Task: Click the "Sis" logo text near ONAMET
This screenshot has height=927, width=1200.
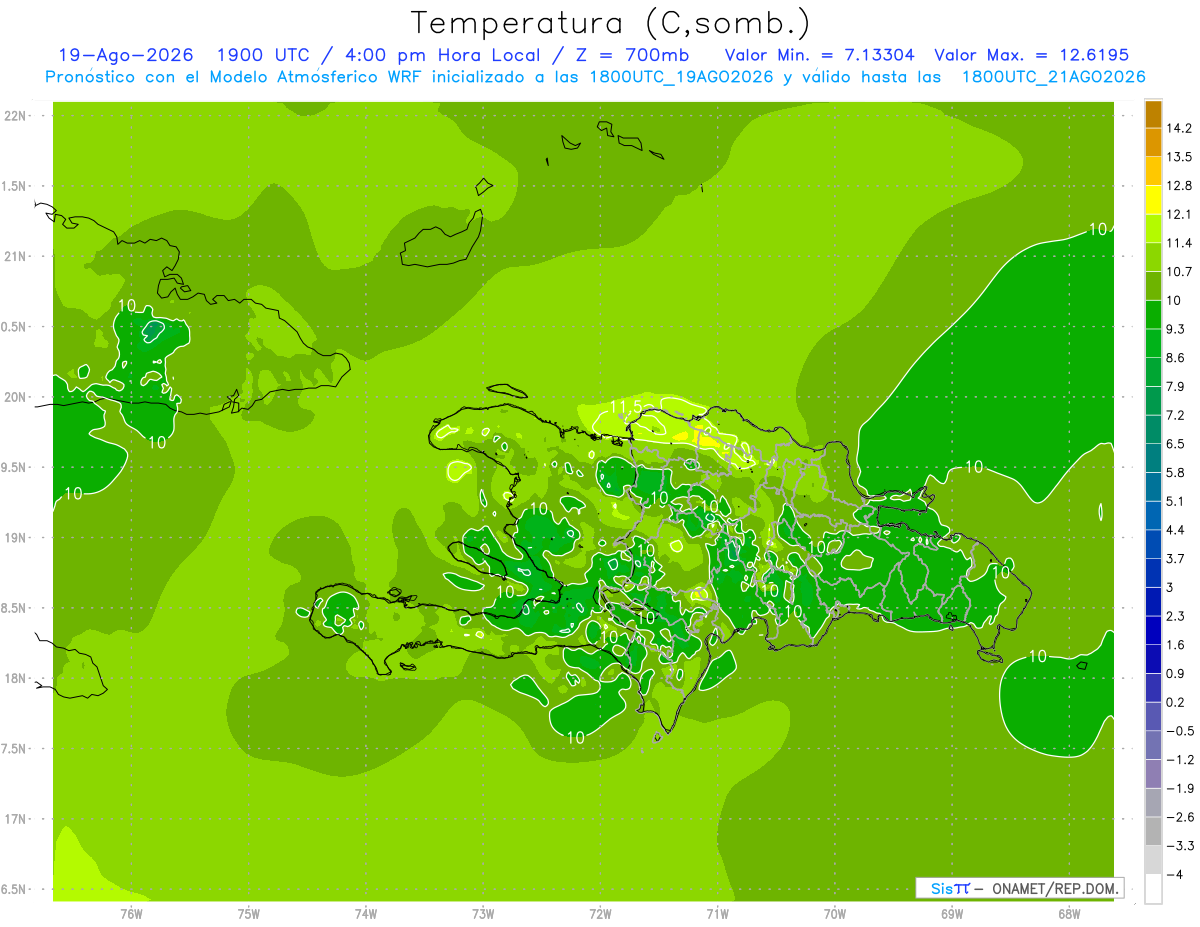Action: click(x=942, y=888)
